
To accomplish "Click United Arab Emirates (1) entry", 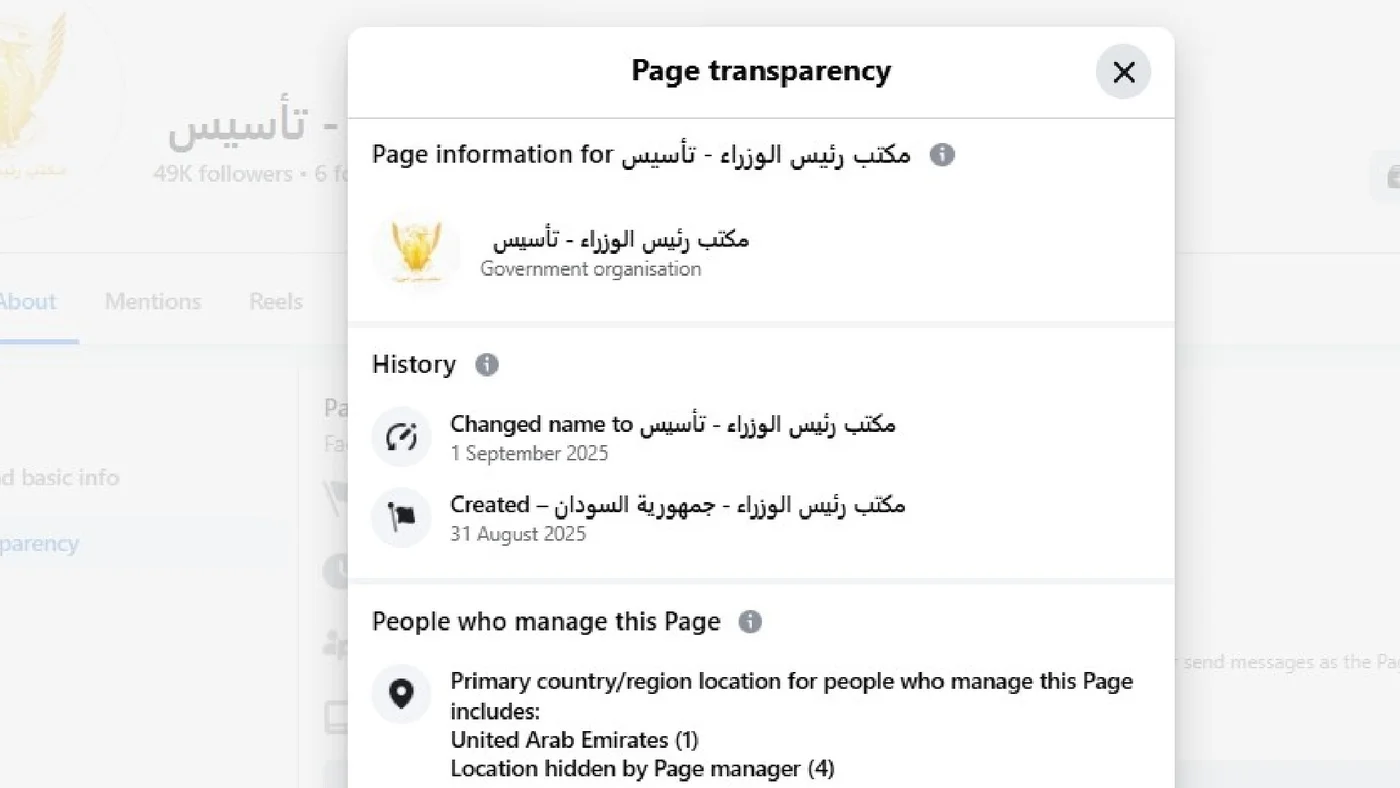I will [574, 740].
